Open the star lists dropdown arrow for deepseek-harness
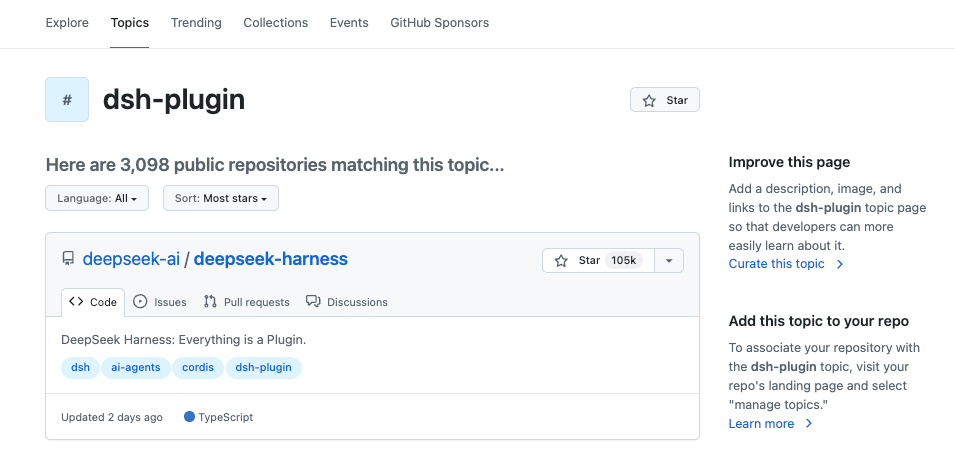This screenshot has width=955, height=458. coord(669,261)
